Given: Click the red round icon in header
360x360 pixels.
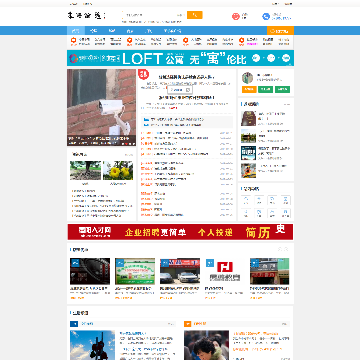Looking at the screenshot, I should pos(236,16).
